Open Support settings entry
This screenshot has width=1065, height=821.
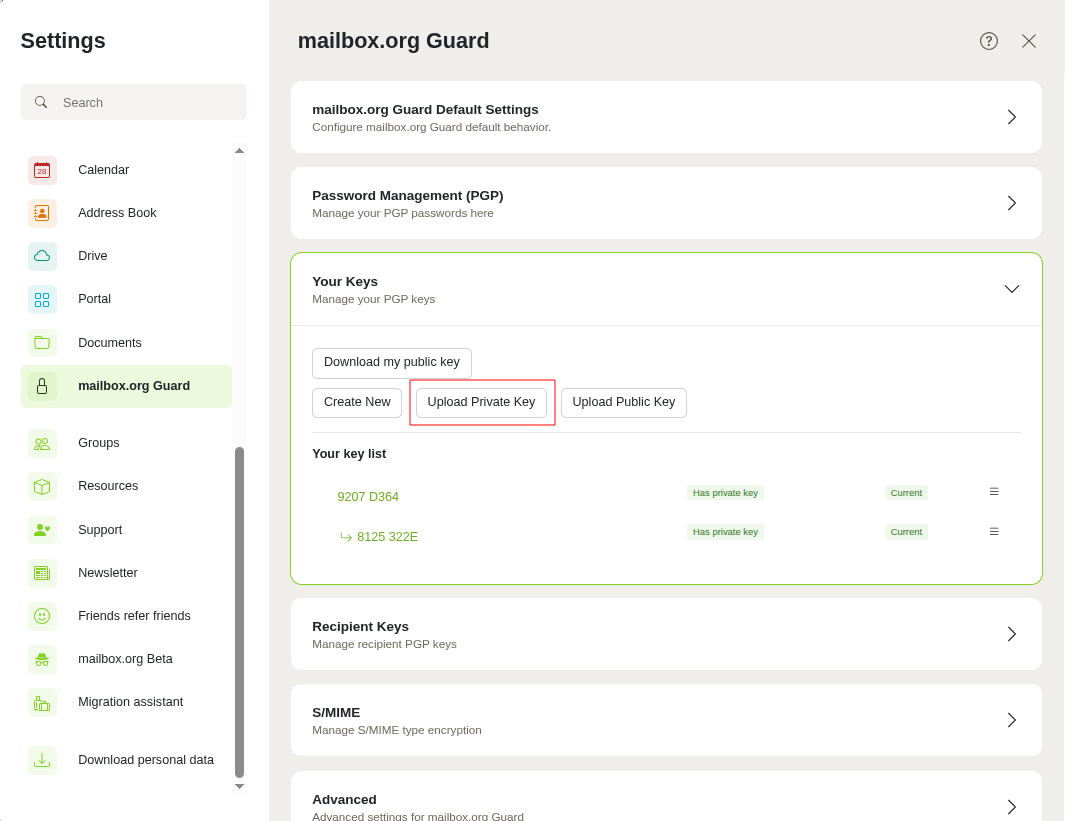point(126,530)
